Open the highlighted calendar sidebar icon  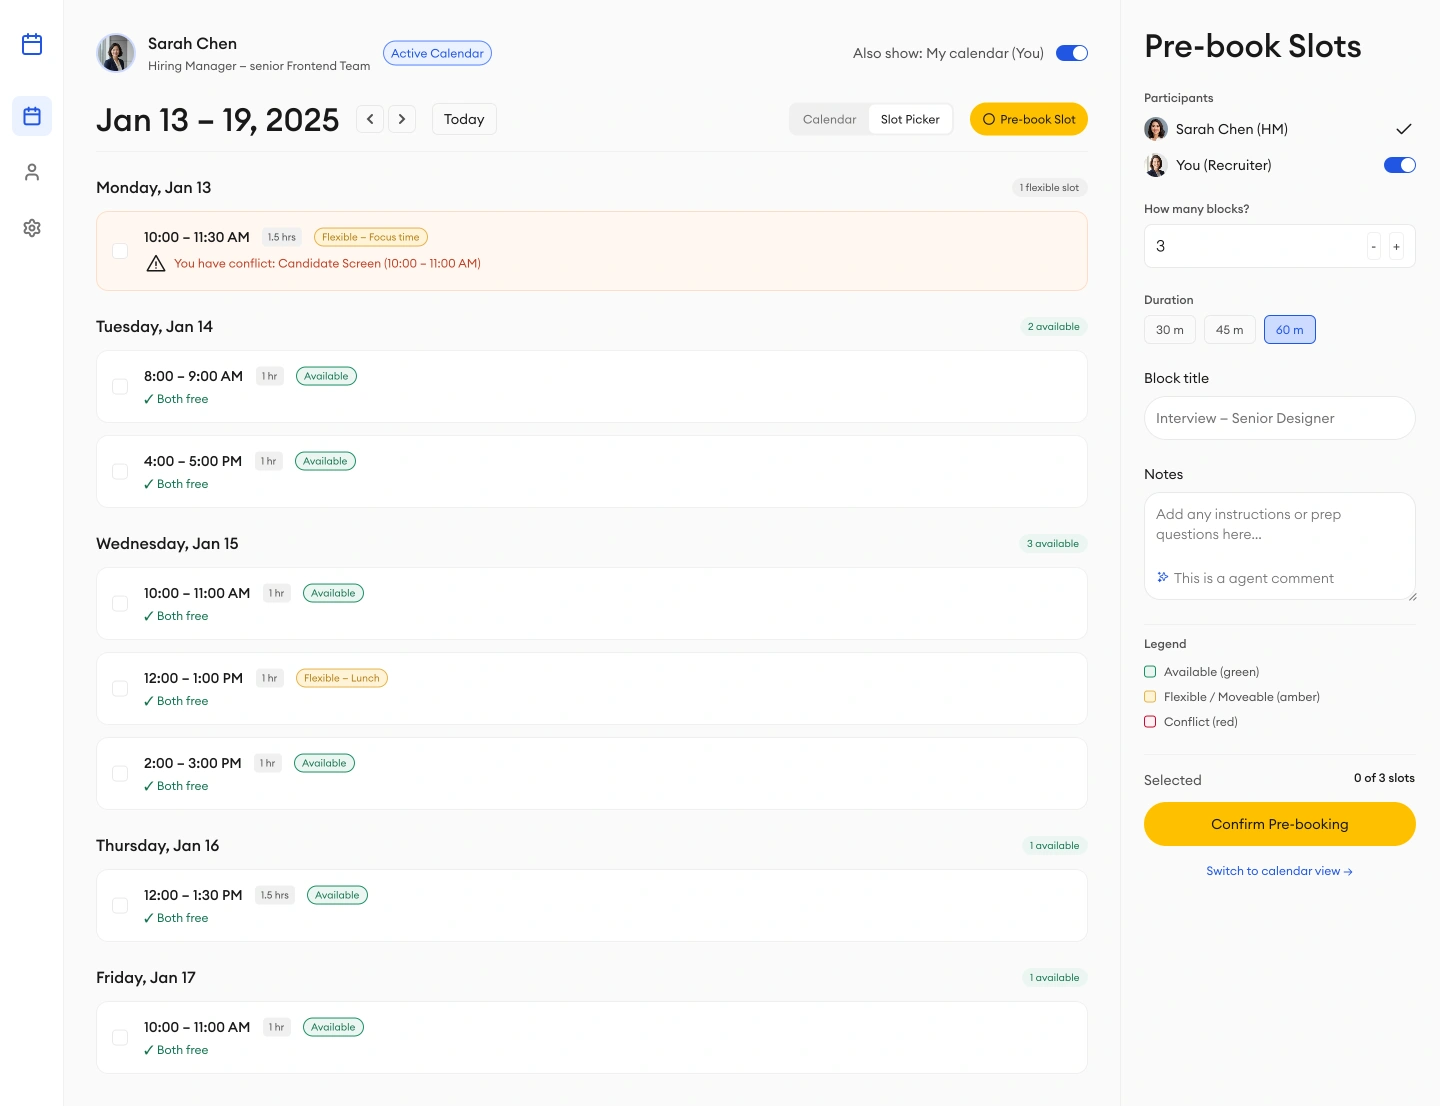(32, 116)
